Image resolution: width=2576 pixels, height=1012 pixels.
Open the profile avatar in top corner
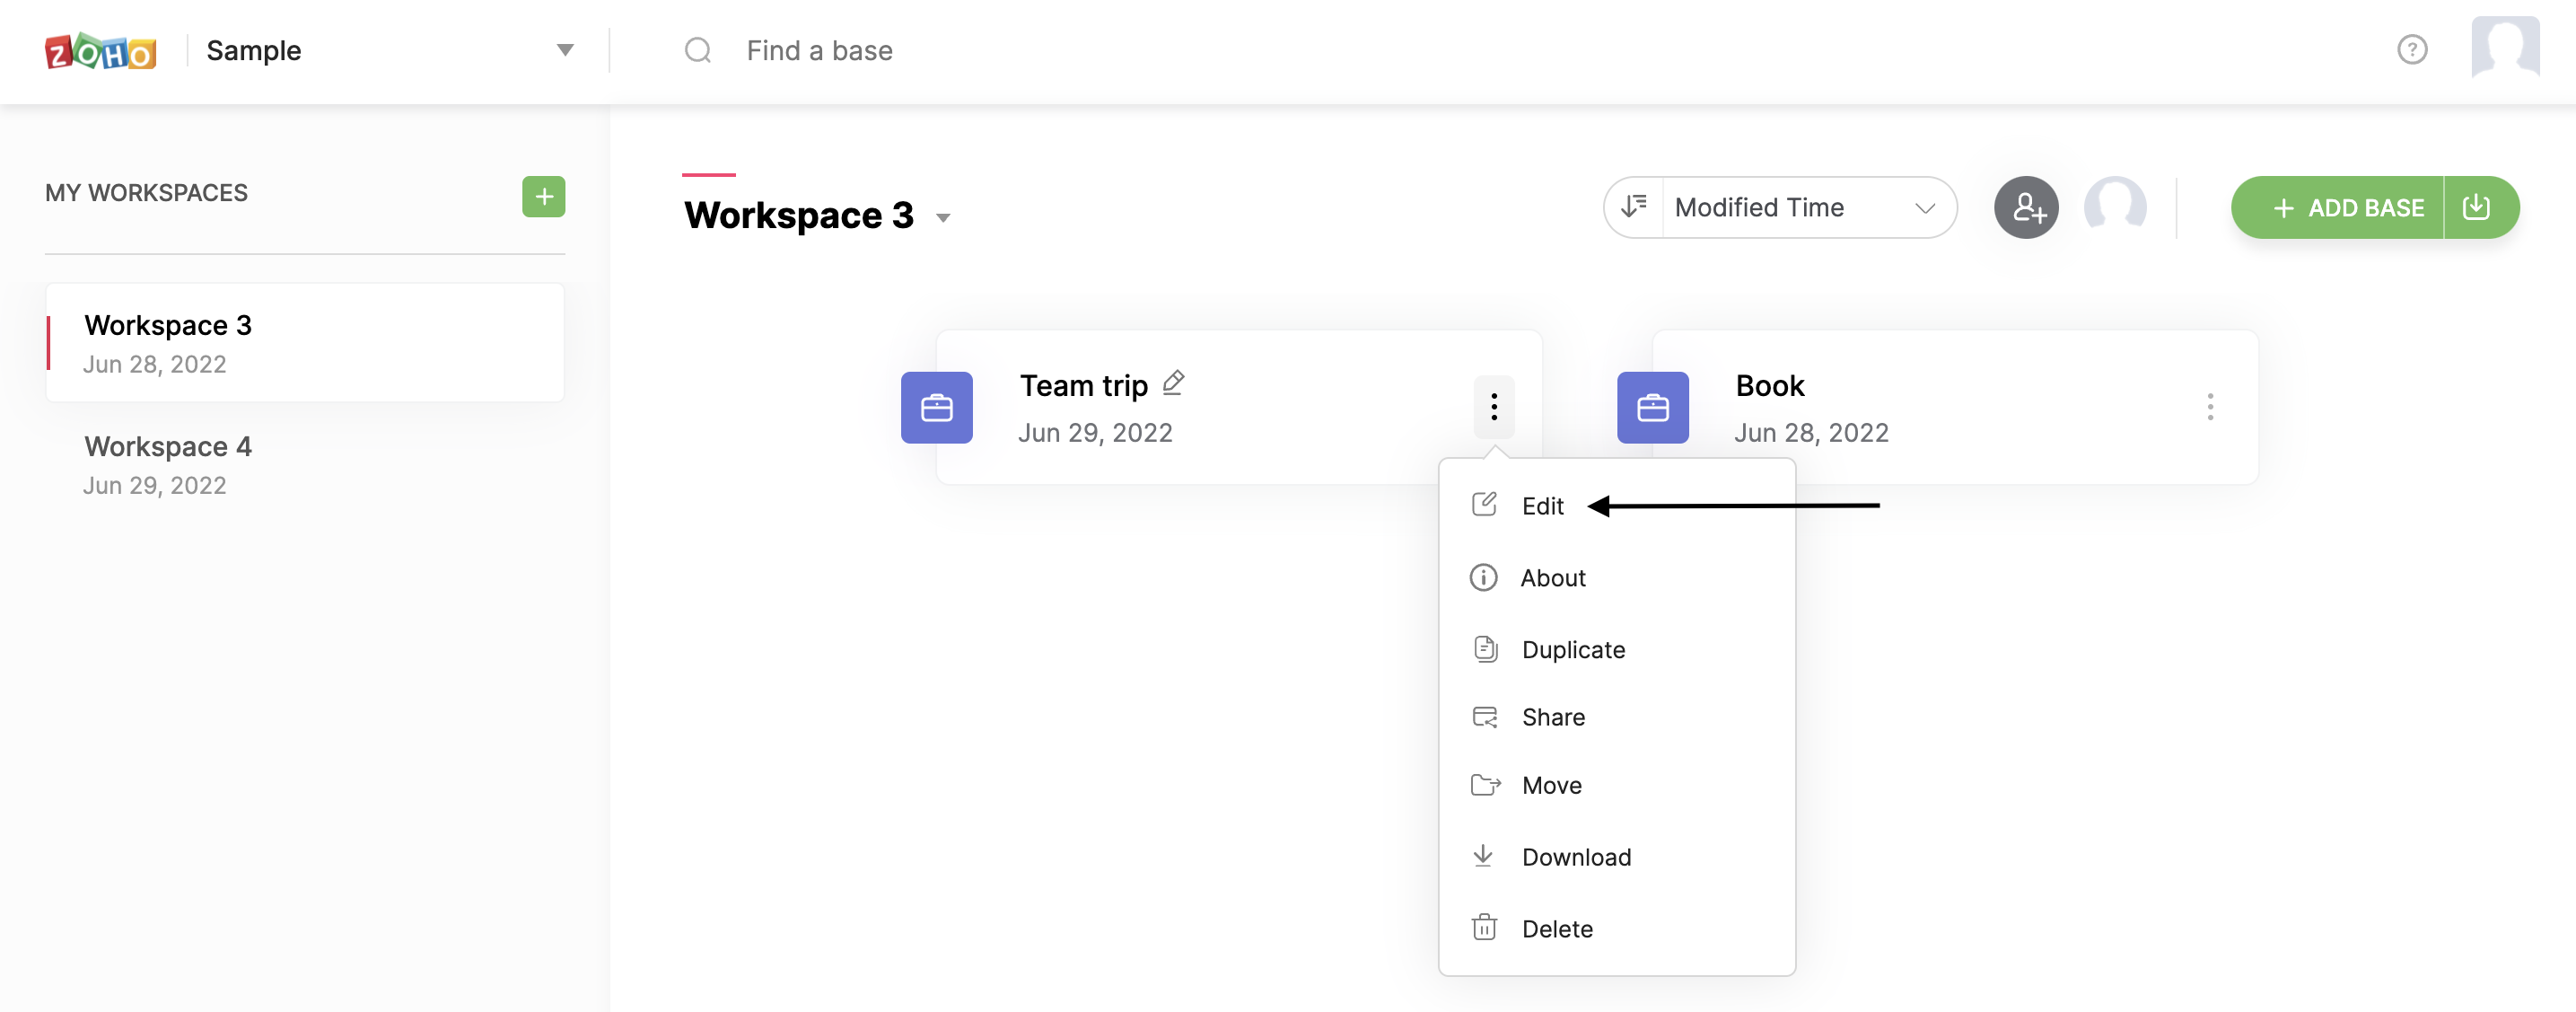pyautogui.click(x=2504, y=47)
